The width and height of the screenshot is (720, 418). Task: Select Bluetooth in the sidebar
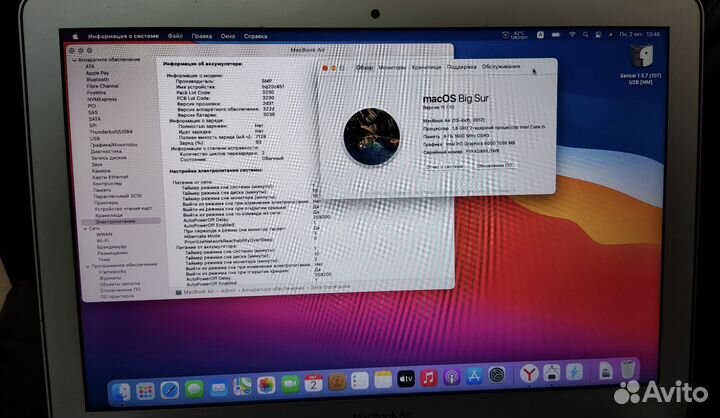(x=98, y=79)
